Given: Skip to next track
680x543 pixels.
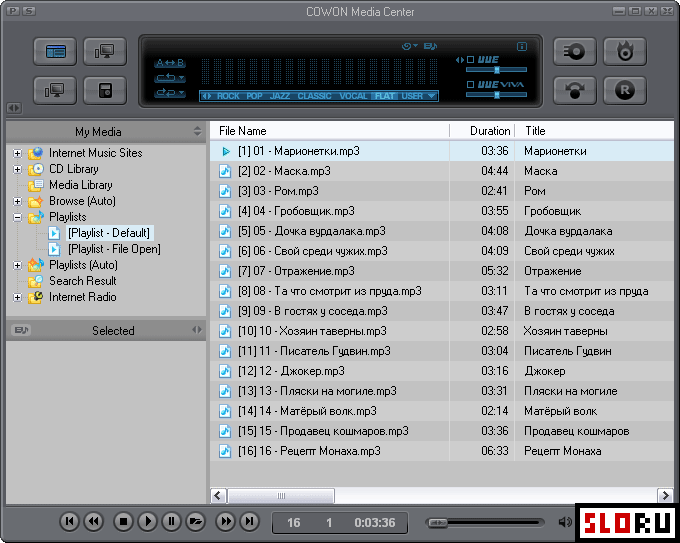Looking at the screenshot, I should click(x=249, y=521).
